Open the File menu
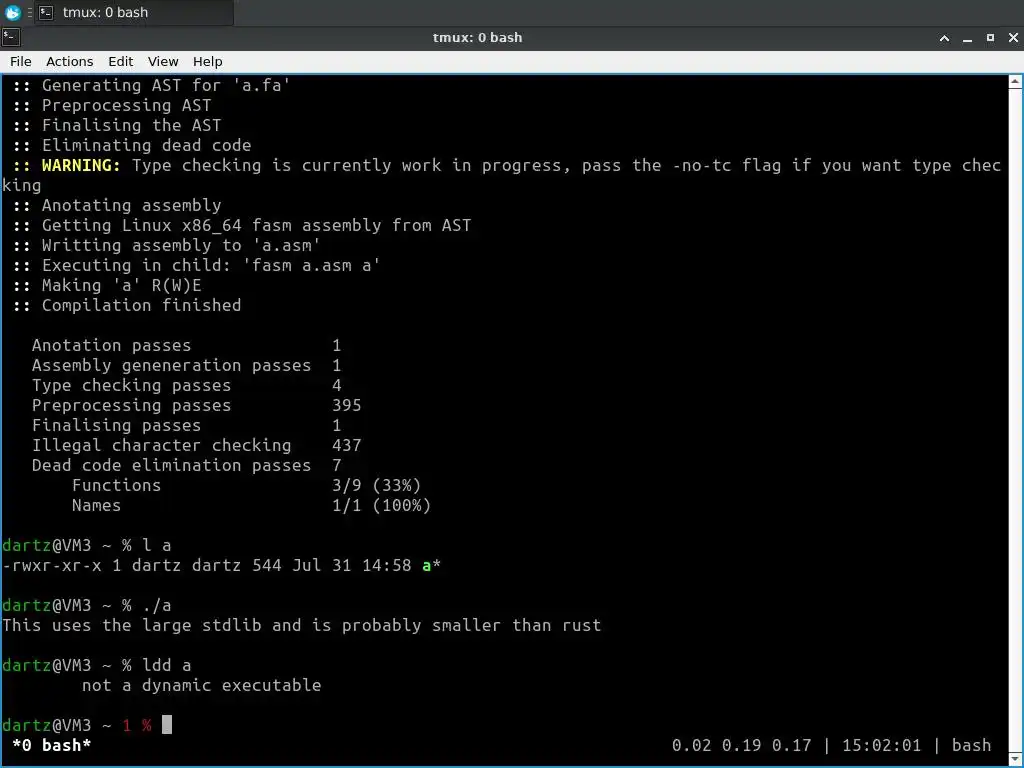The image size is (1024, 768). pos(20,61)
